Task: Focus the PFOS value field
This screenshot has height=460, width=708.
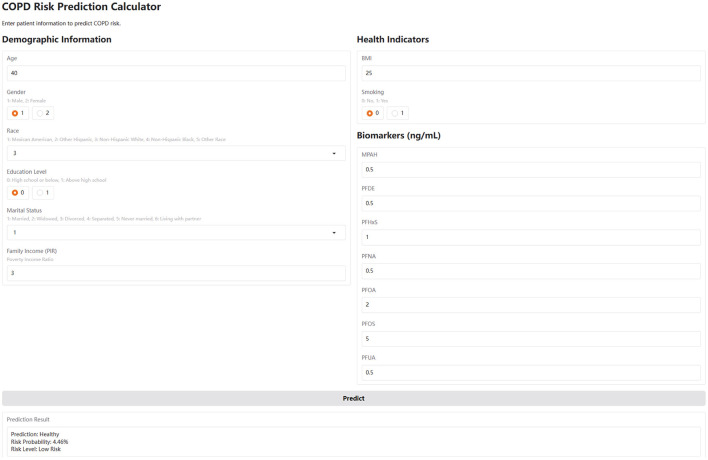Action: 531,339
